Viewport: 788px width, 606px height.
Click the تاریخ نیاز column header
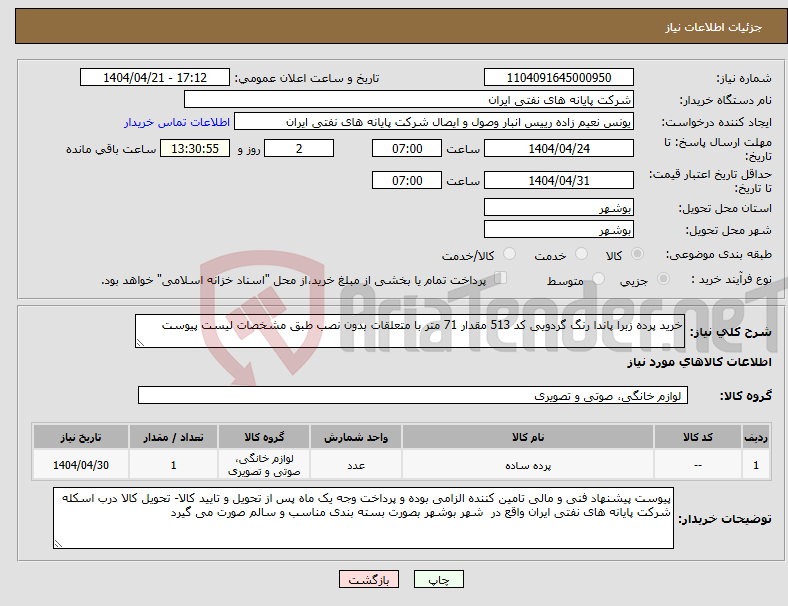(81, 437)
